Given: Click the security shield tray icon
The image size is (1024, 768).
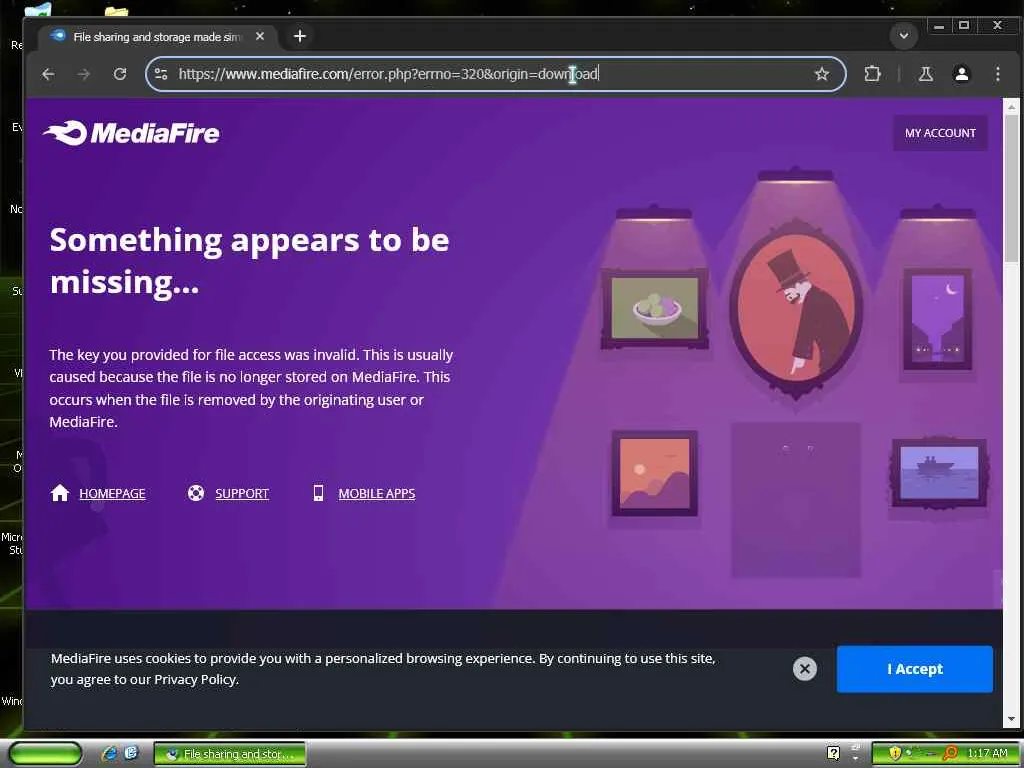Looking at the screenshot, I should coord(895,754).
